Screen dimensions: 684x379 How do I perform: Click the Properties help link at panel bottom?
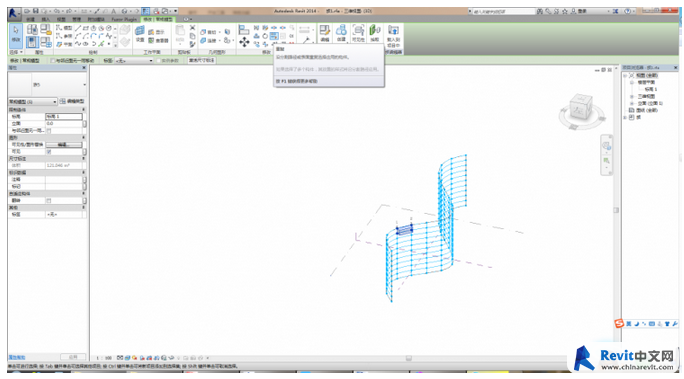17,357
